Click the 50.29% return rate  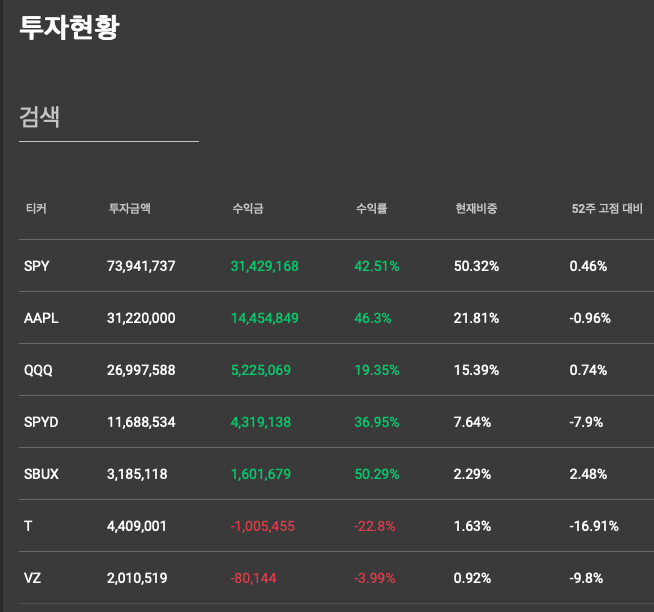click(377, 474)
